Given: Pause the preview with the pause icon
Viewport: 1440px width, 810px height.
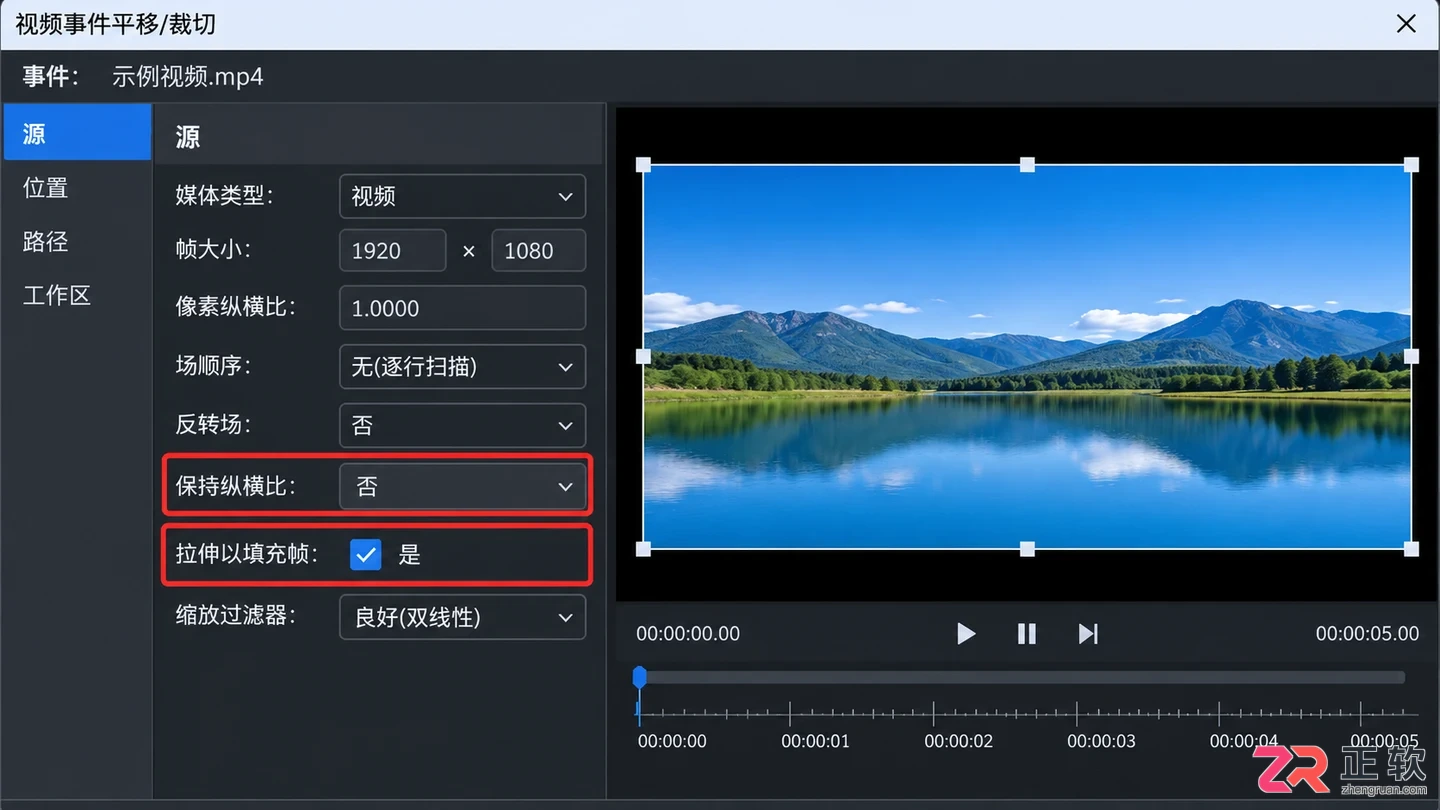Looking at the screenshot, I should pyautogui.click(x=1027, y=634).
